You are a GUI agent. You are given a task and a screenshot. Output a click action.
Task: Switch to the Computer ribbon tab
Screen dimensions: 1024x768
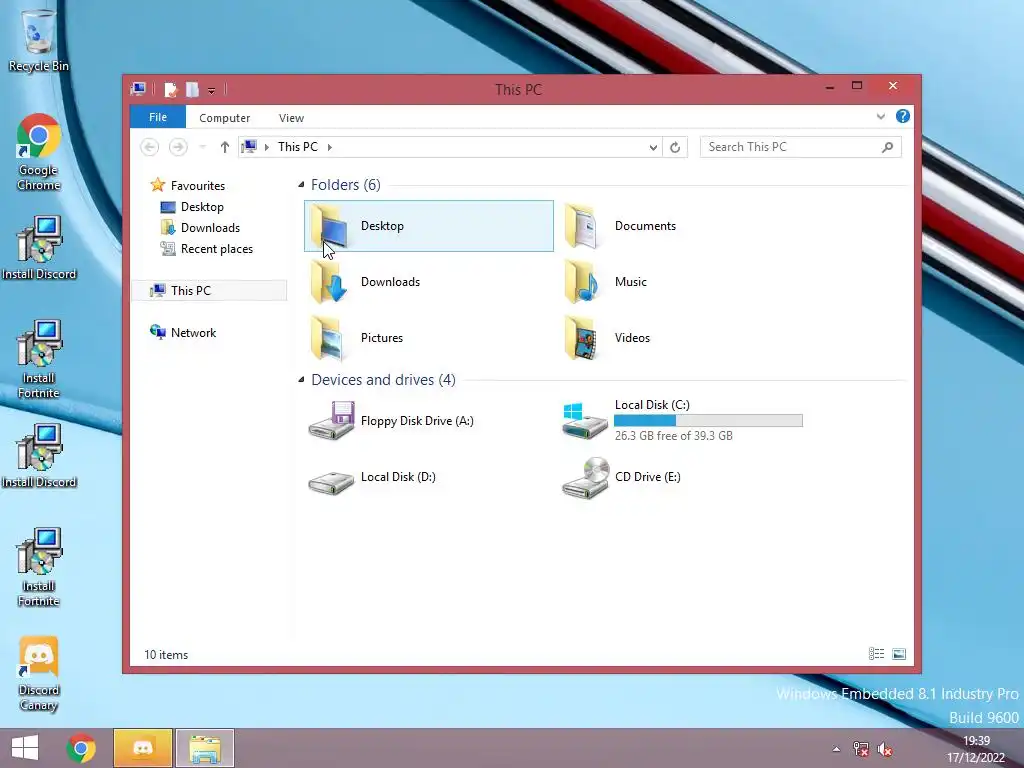tap(225, 118)
